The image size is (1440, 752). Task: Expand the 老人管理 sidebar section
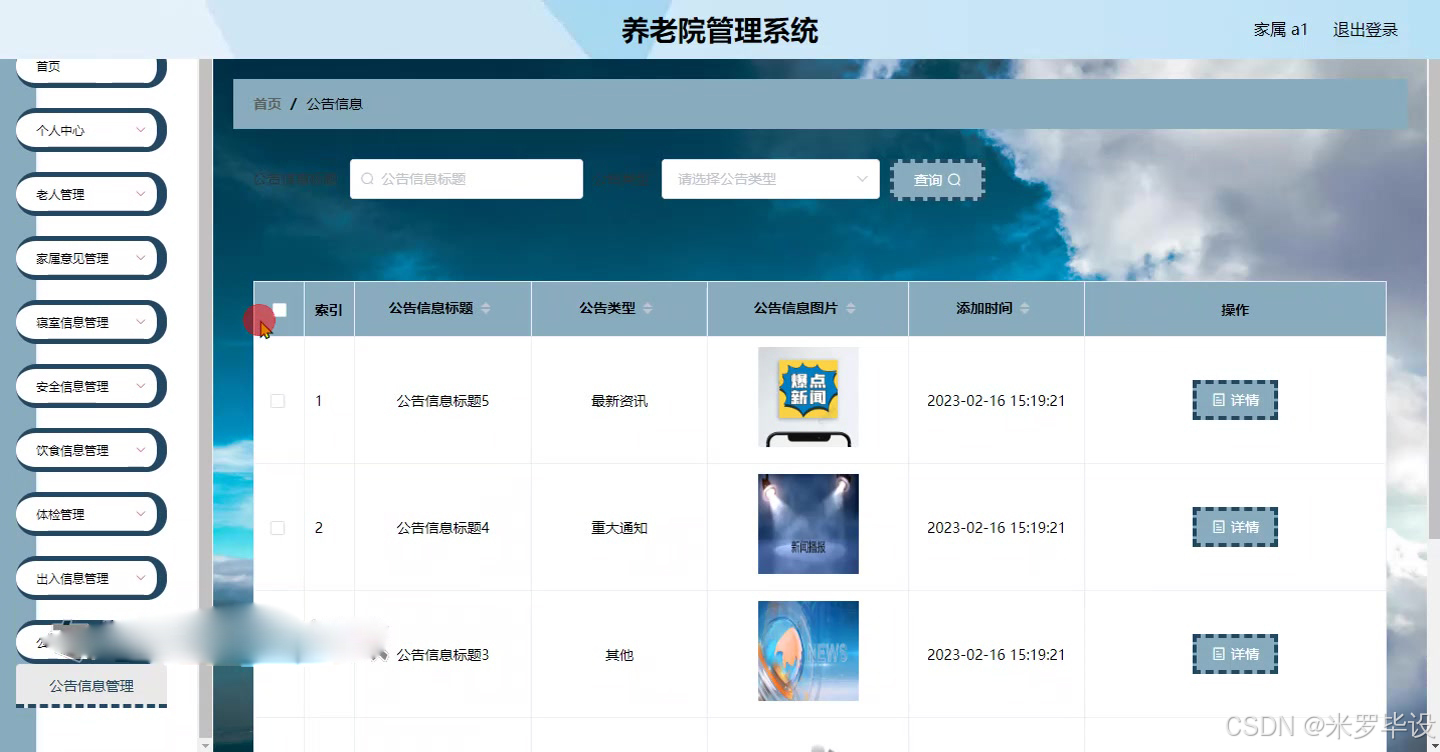pos(89,194)
